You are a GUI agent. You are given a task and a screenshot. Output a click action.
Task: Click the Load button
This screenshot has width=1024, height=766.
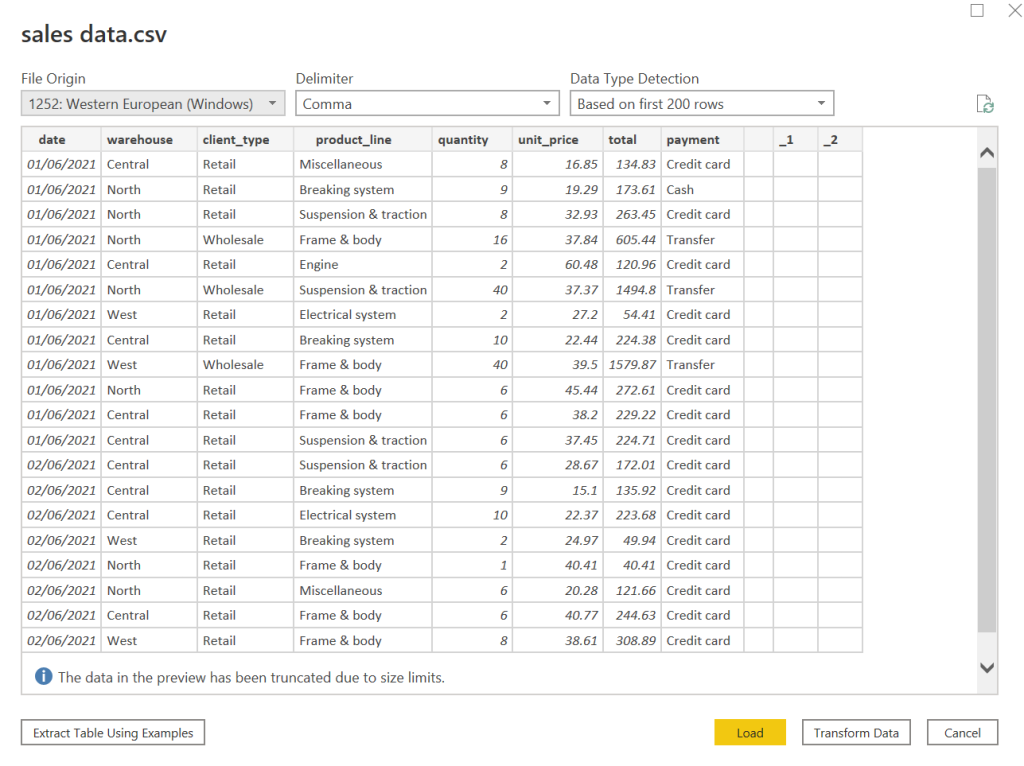pyautogui.click(x=750, y=733)
